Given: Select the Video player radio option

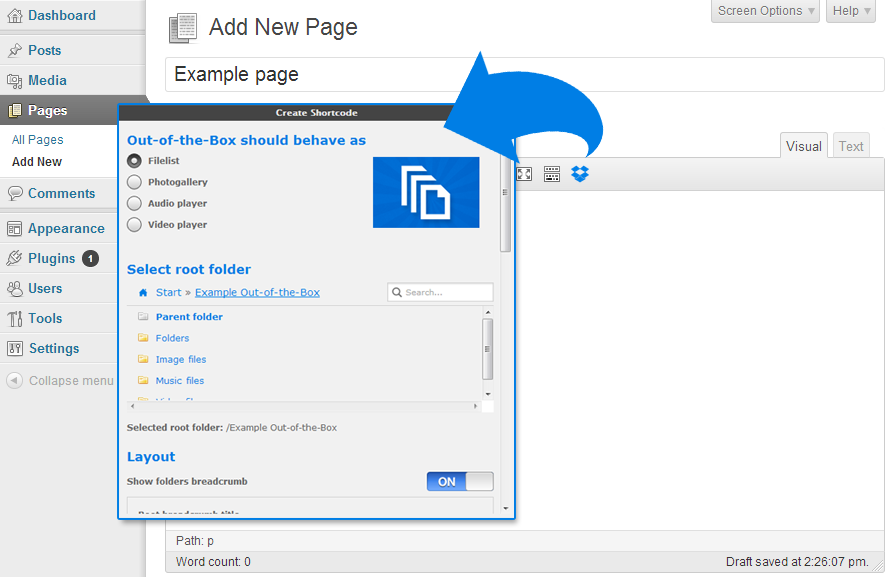Looking at the screenshot, I should pos(134,225).
